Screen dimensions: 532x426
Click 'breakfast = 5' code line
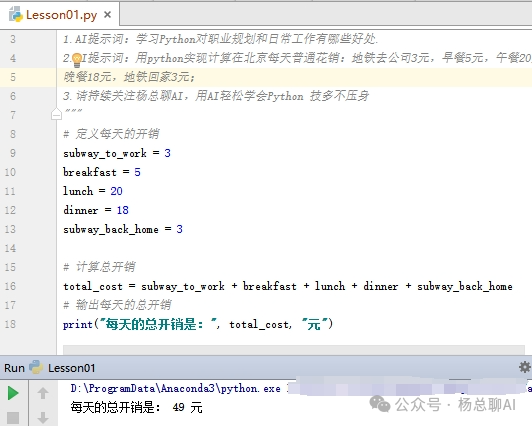pos(102,172)
